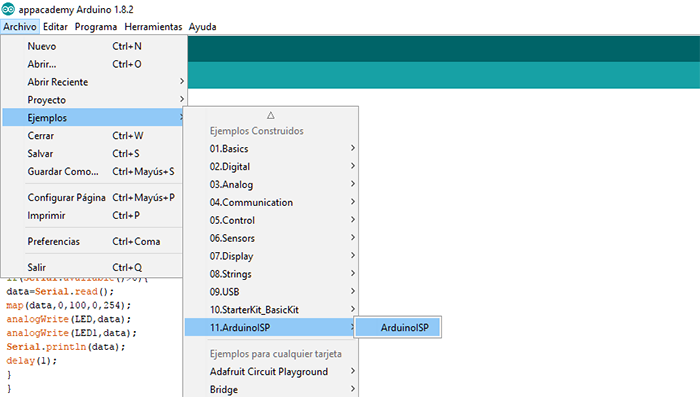The height and width of the screenshot is (397, 700).
Task: Open the Herramientas menu
Action: [153, 27]
